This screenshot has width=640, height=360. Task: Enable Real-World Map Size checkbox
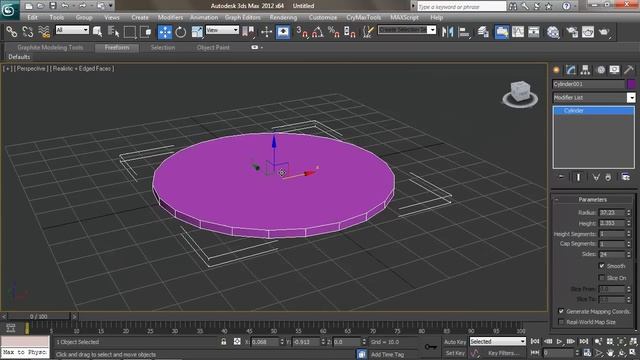coord(561,322)
